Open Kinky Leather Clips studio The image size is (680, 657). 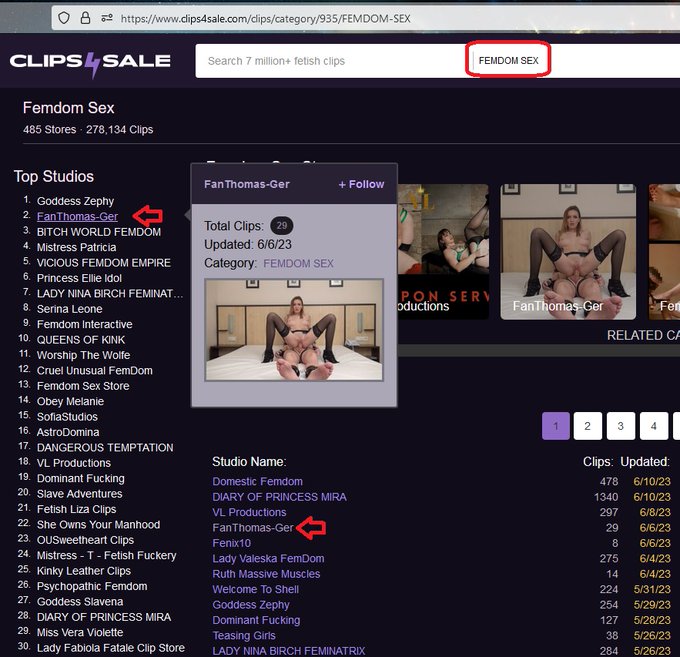point(84,571)
